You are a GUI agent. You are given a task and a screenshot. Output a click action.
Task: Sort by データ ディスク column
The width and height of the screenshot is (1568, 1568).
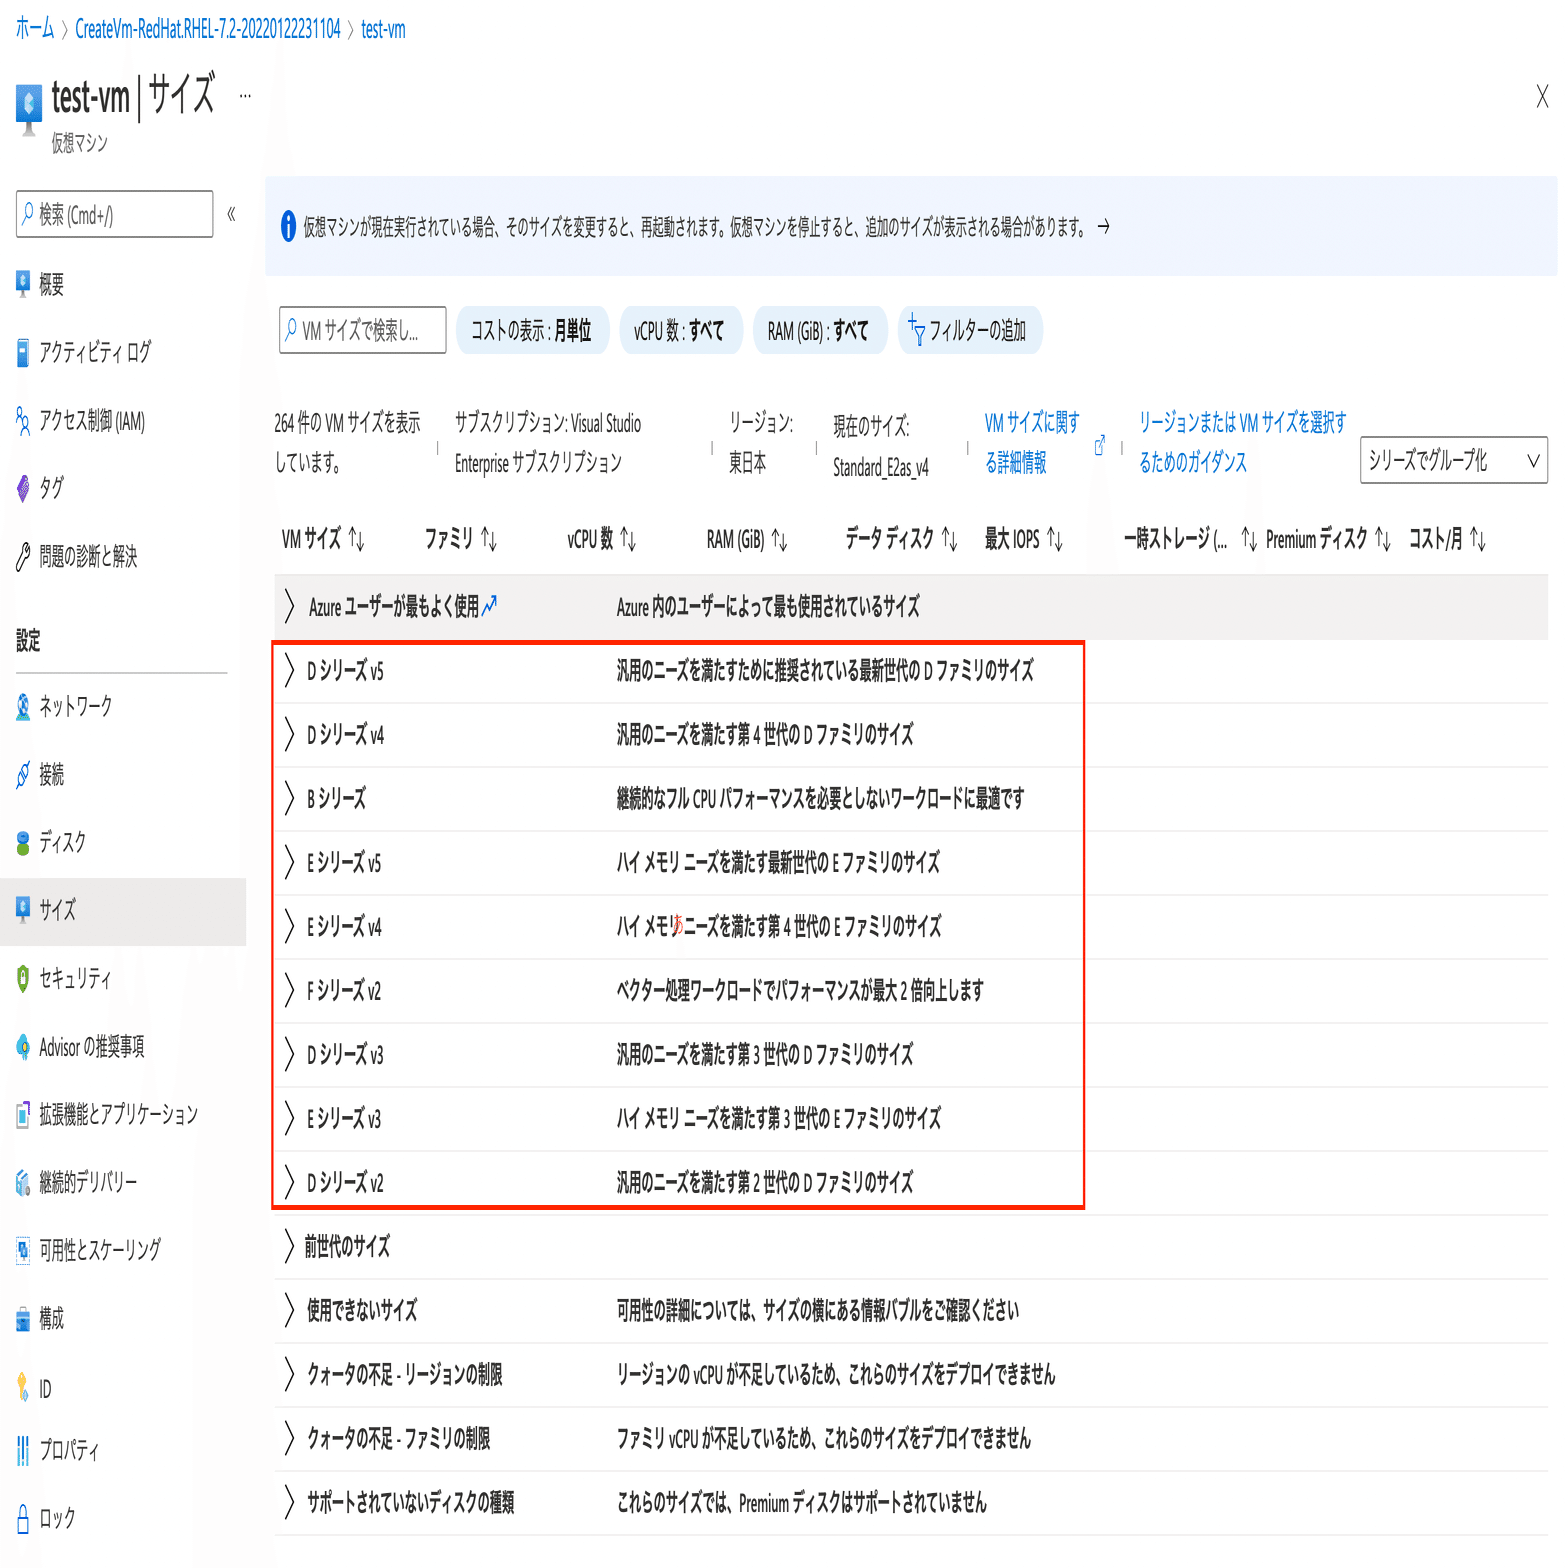901,540
